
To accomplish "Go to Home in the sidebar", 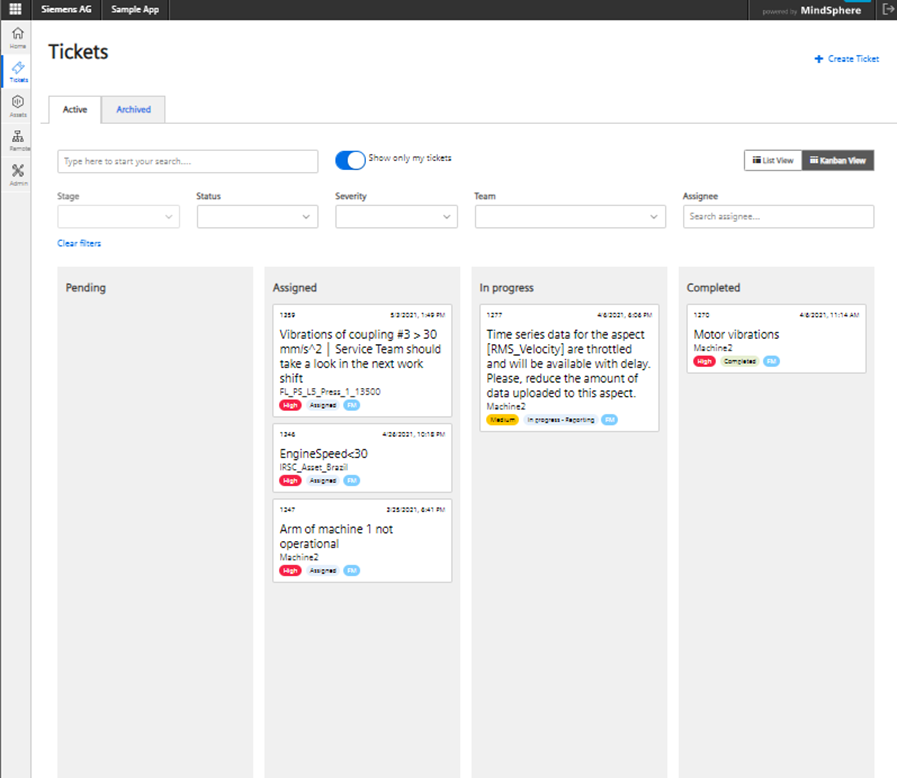I will click(x=17, y=38).
